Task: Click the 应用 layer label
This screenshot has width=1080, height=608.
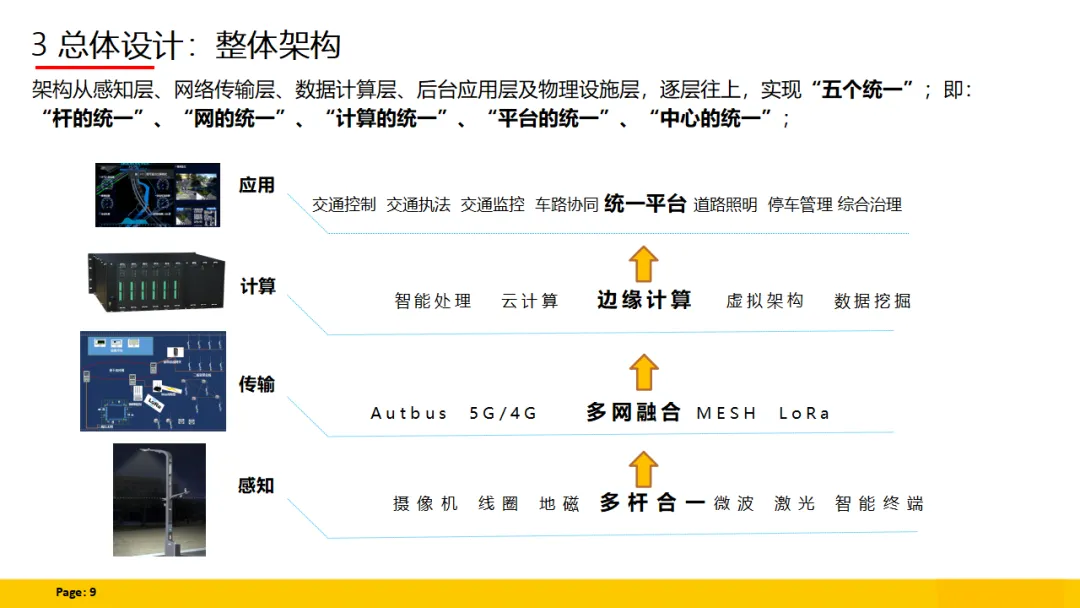Action: 257,185
